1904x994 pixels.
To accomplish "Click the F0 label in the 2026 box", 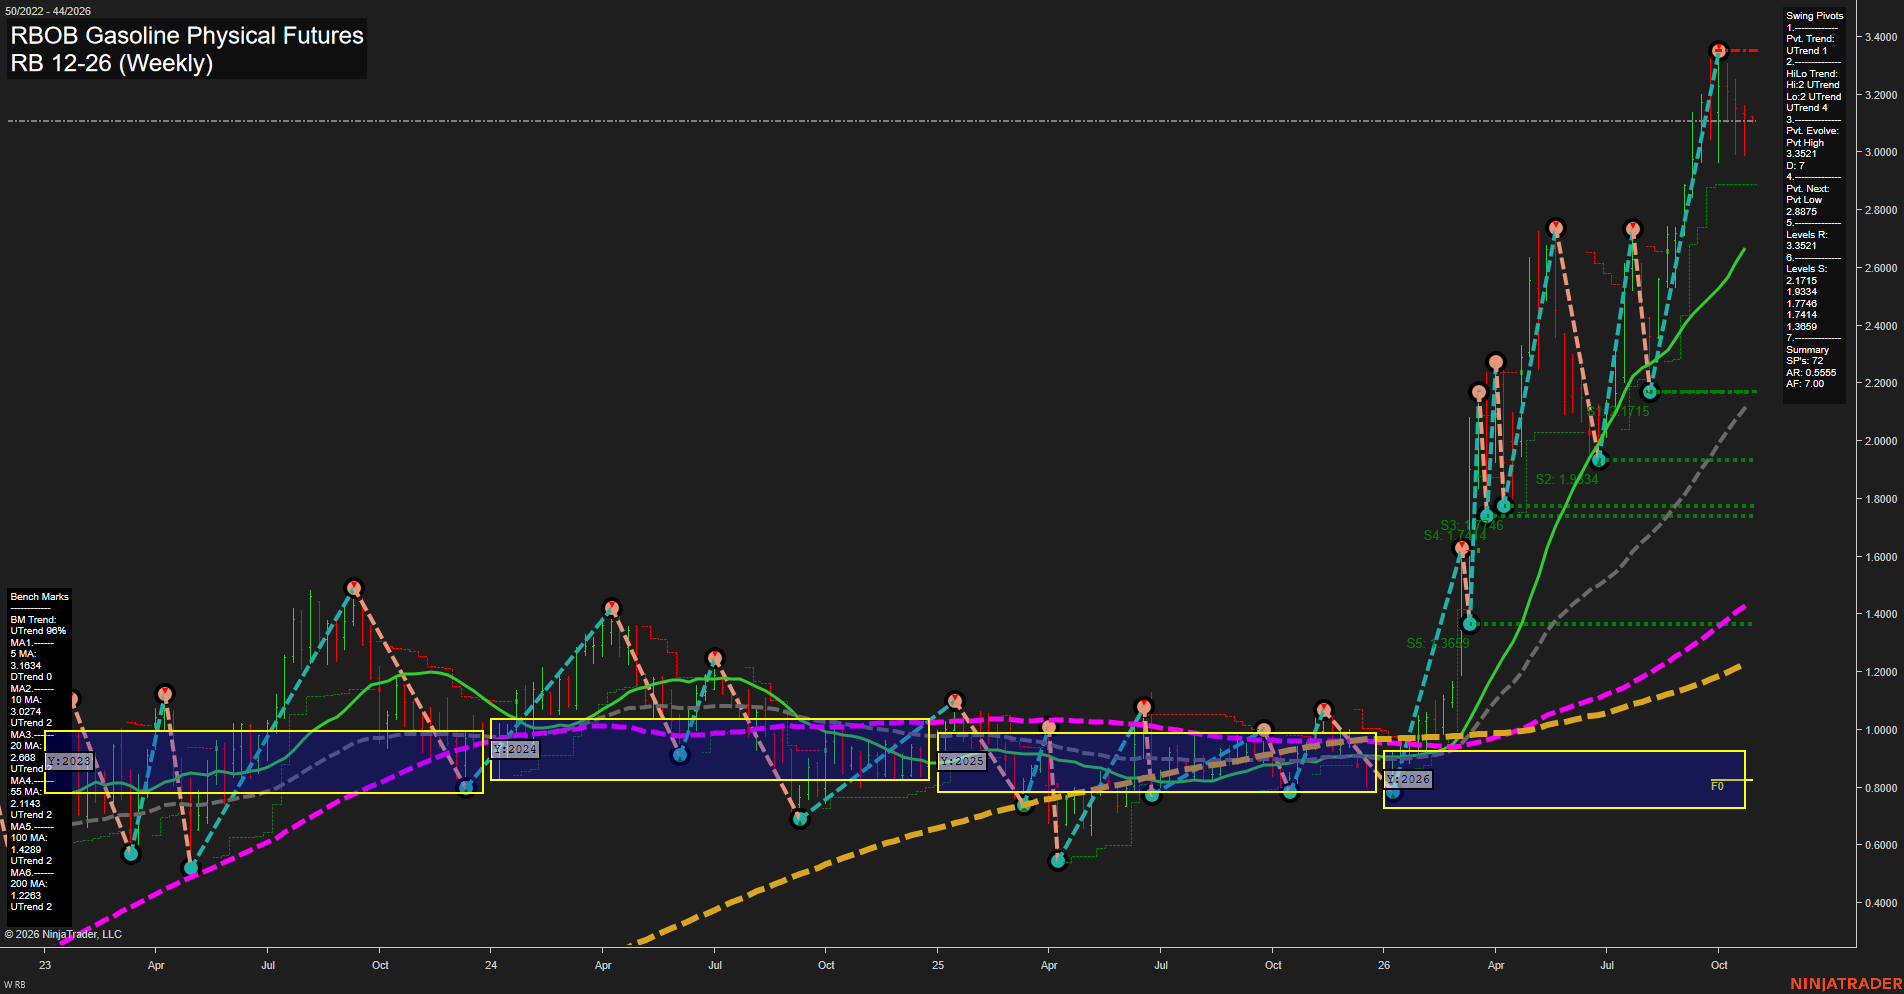I will point(1717,786).
